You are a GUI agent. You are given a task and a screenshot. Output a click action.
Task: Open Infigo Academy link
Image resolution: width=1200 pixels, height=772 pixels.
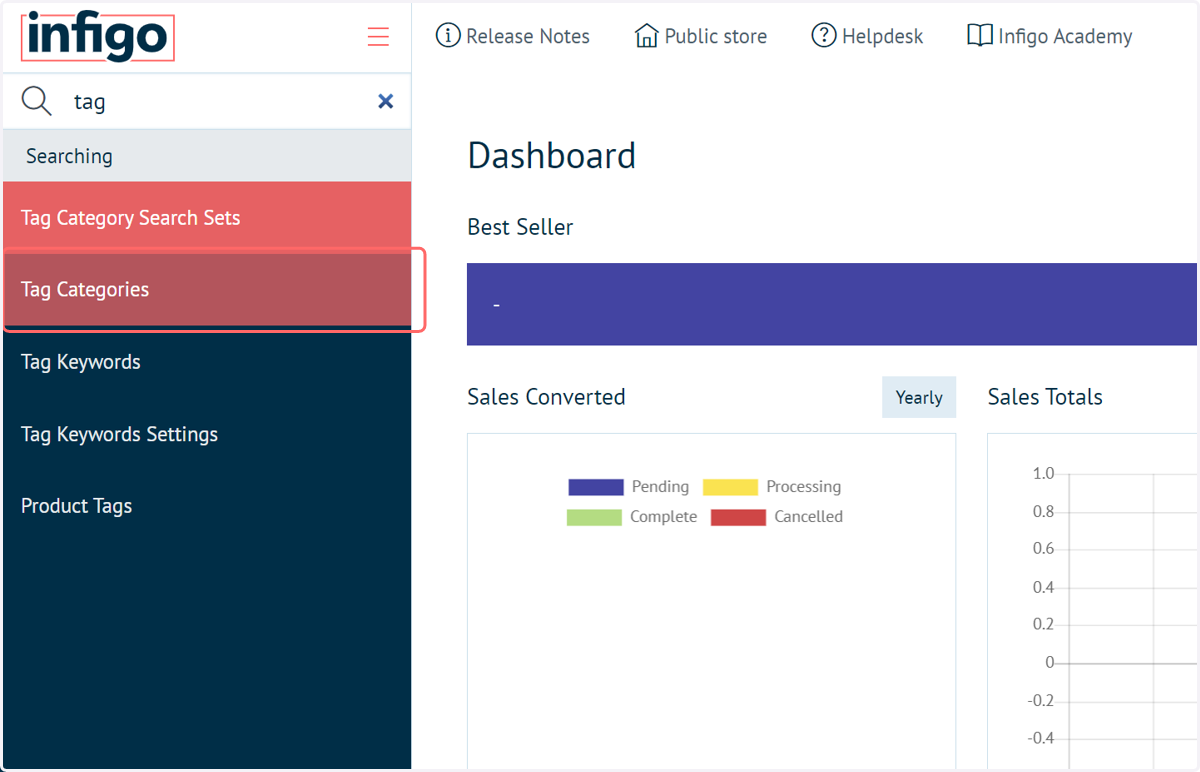pos(1049,37)
